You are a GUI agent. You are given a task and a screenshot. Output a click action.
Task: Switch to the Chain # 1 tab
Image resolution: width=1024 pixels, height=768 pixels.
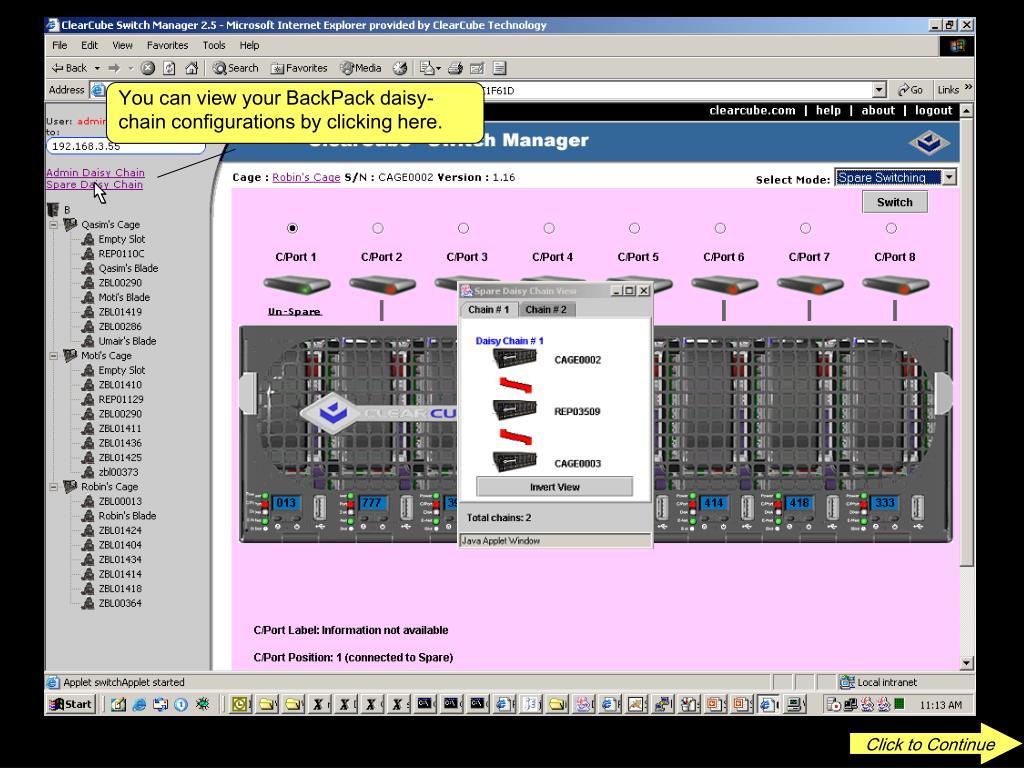coord(488,310)
